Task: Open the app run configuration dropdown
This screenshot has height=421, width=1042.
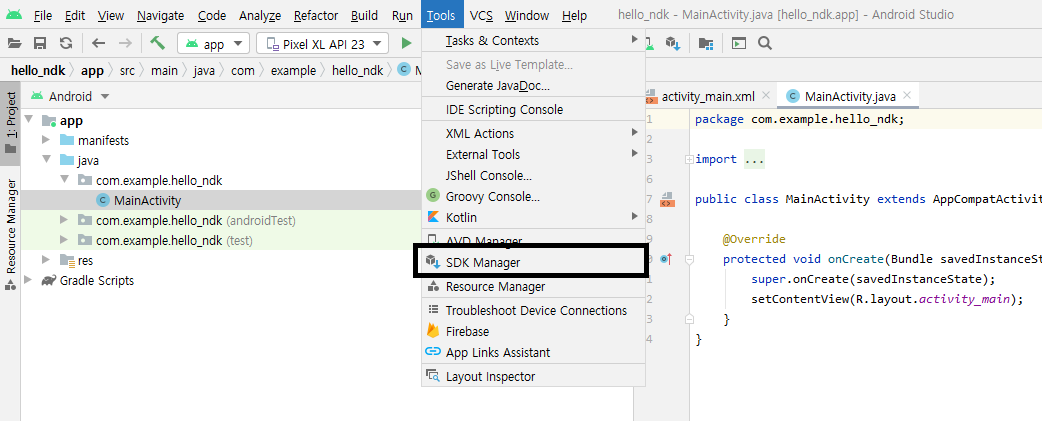Action: click(x=213, y=44)
